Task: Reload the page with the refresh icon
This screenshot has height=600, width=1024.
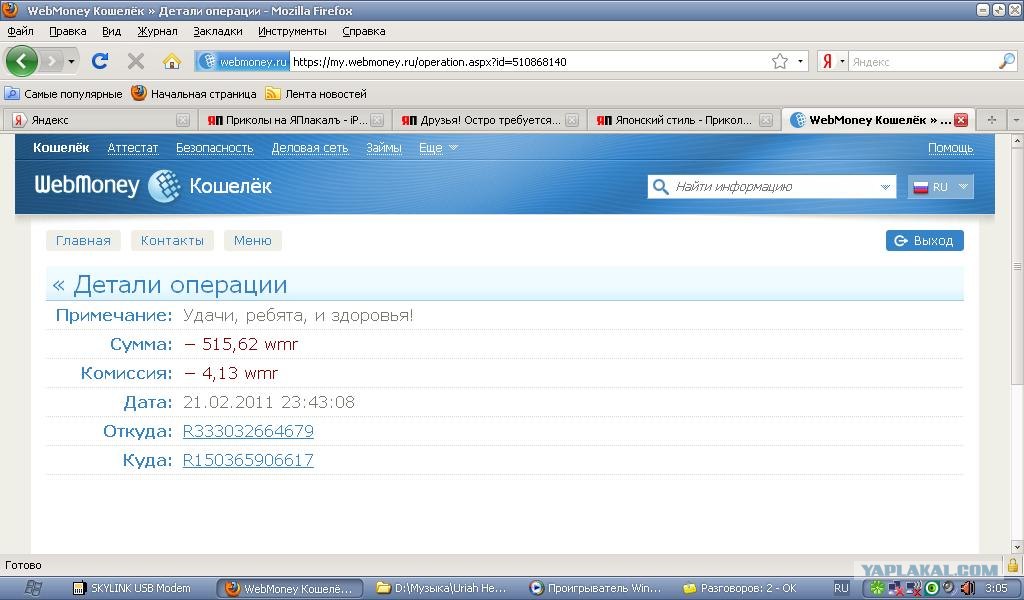Action: click(100, 61)
